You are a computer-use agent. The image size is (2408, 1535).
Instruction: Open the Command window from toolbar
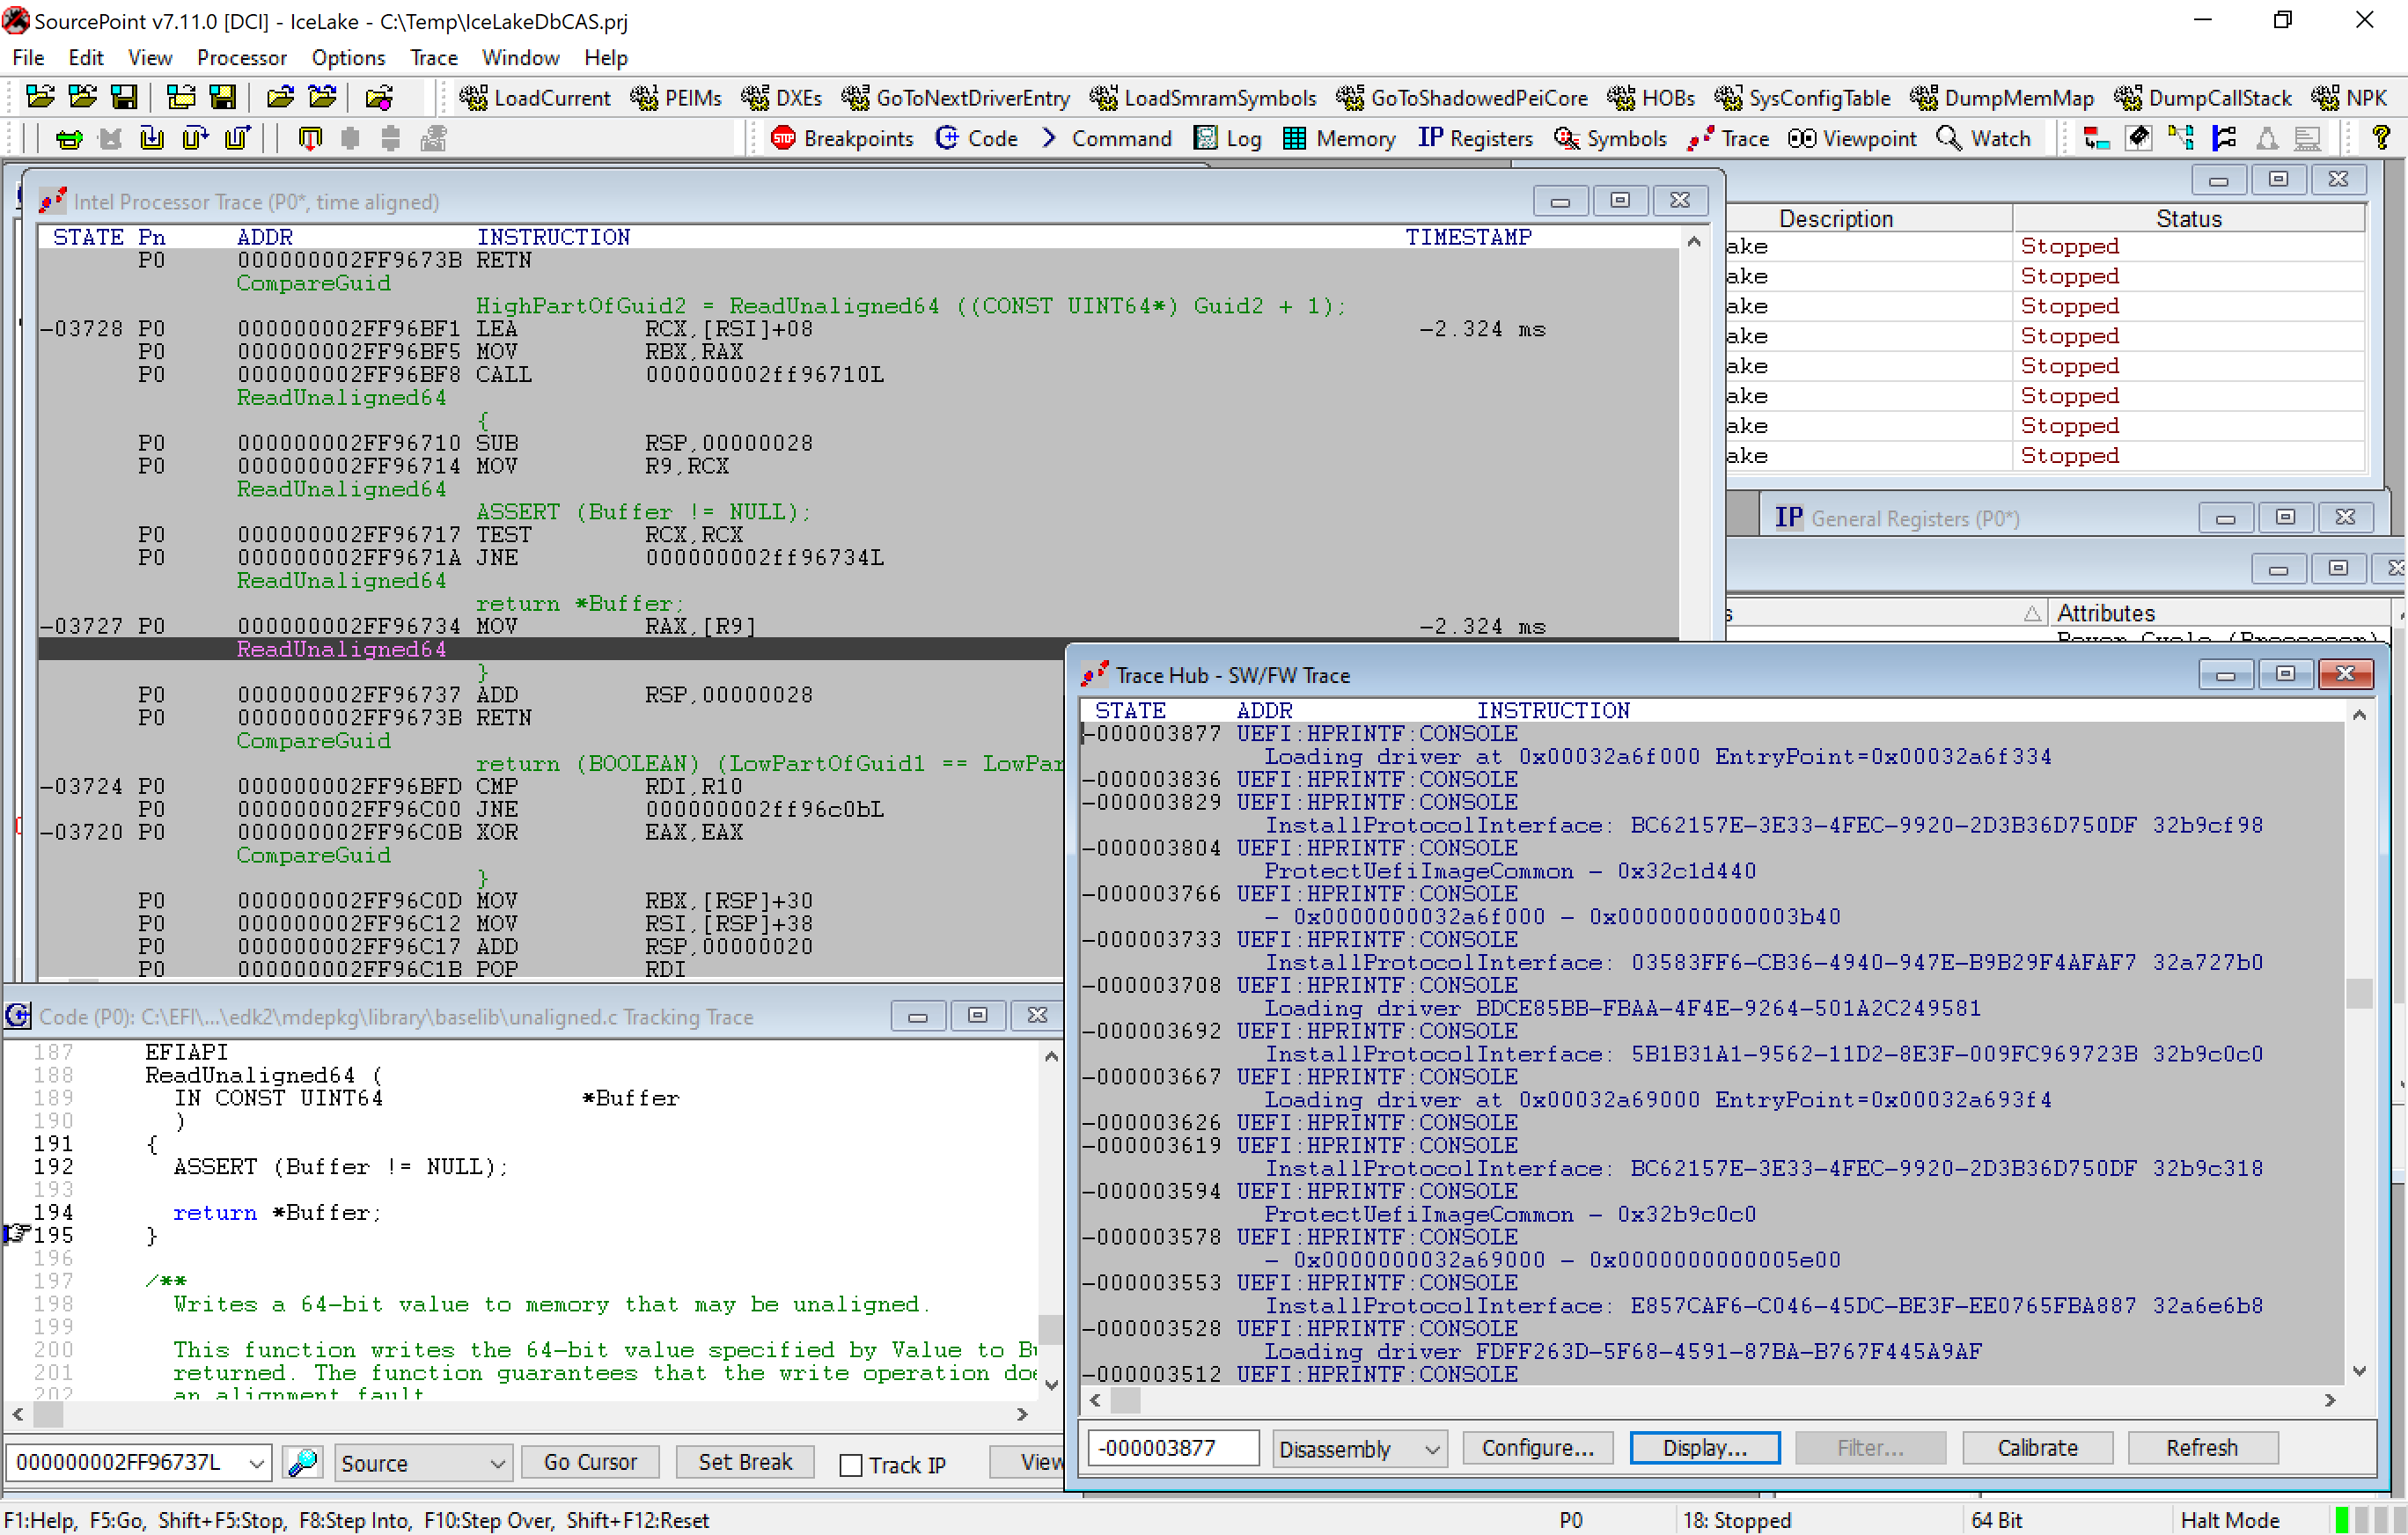(x=1106, y=139)
